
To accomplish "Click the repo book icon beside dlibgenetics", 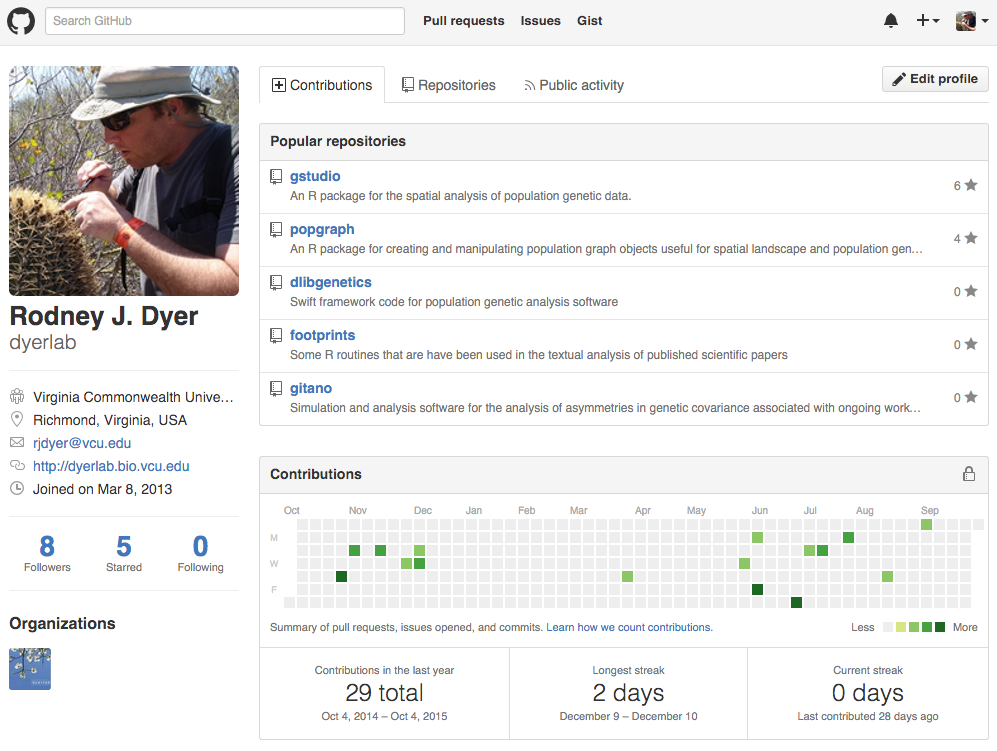I will [276, 283].
